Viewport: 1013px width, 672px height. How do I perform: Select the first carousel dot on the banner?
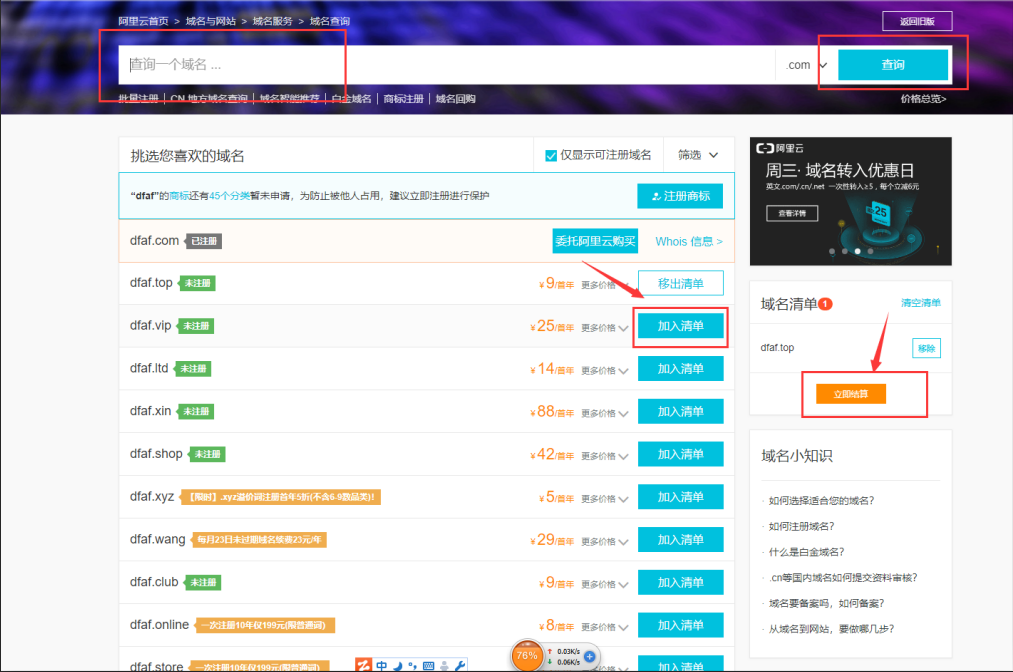pos(831,251)
